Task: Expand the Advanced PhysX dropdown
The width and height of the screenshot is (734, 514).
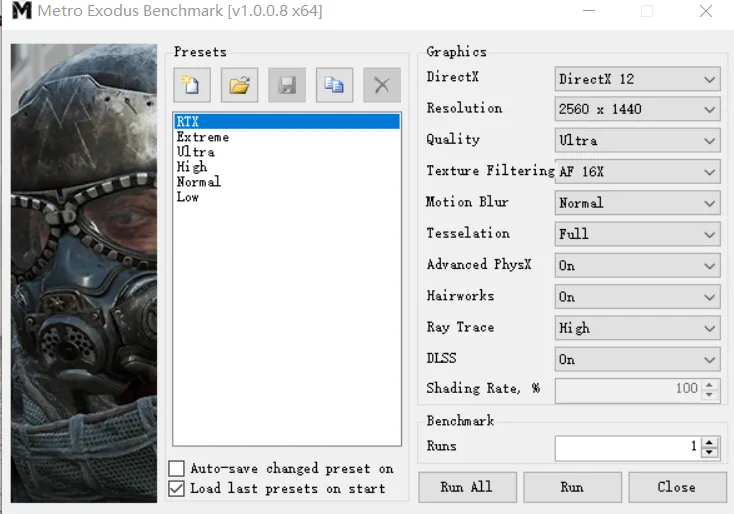Action: click(637, 265)
